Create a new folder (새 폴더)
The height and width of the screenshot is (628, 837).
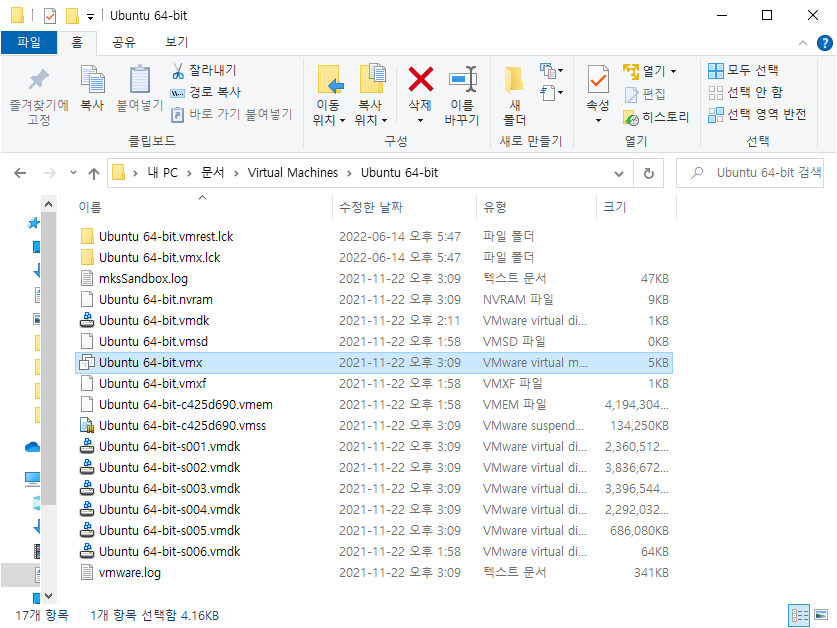pyautogui.click(x=515, y=96)
